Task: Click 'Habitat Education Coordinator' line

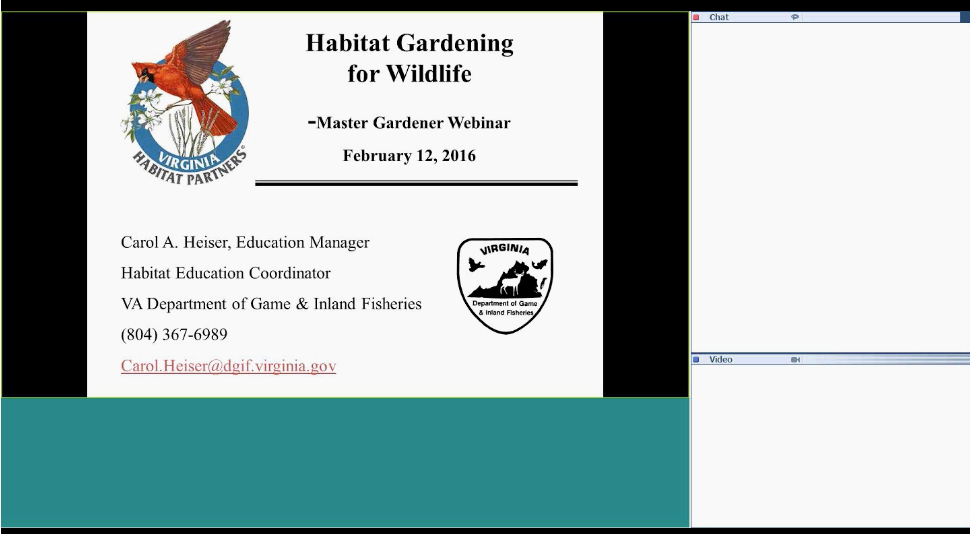Action: (x=225, y=273)
